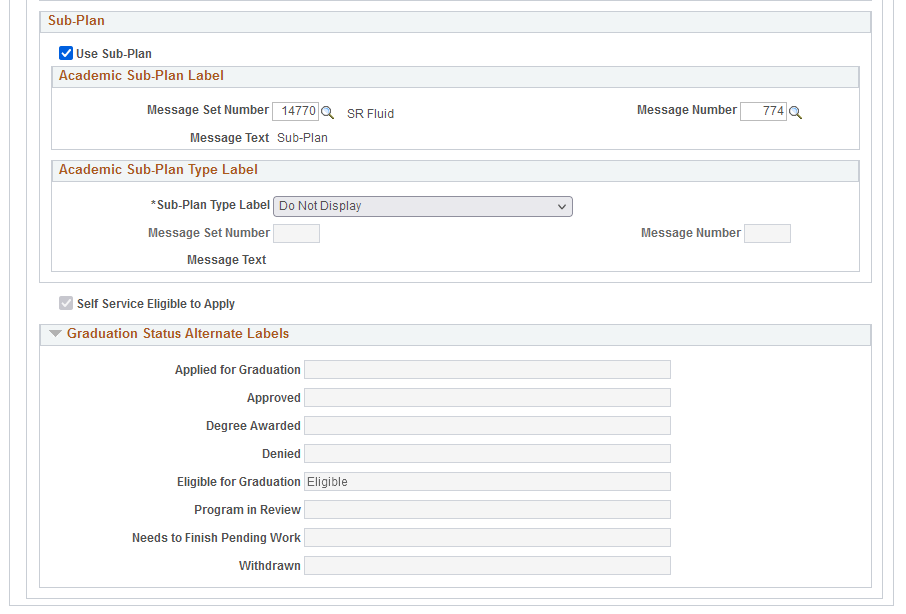Click the Denied label field

click(x=488, y=453)
